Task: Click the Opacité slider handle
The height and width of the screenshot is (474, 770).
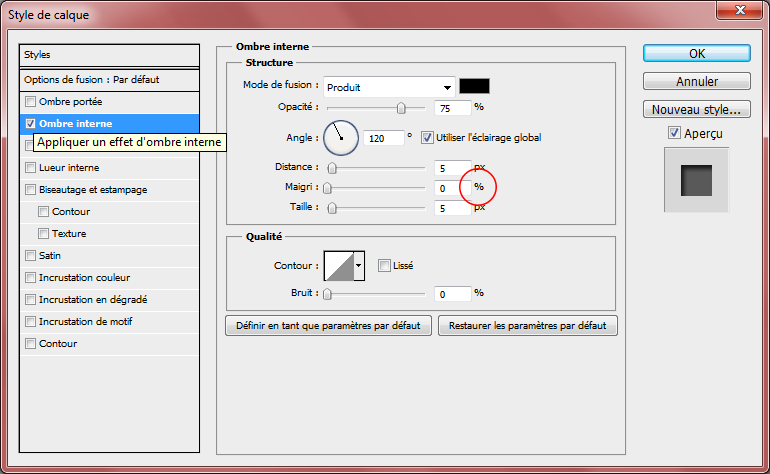Action: (x=401, y=107)
